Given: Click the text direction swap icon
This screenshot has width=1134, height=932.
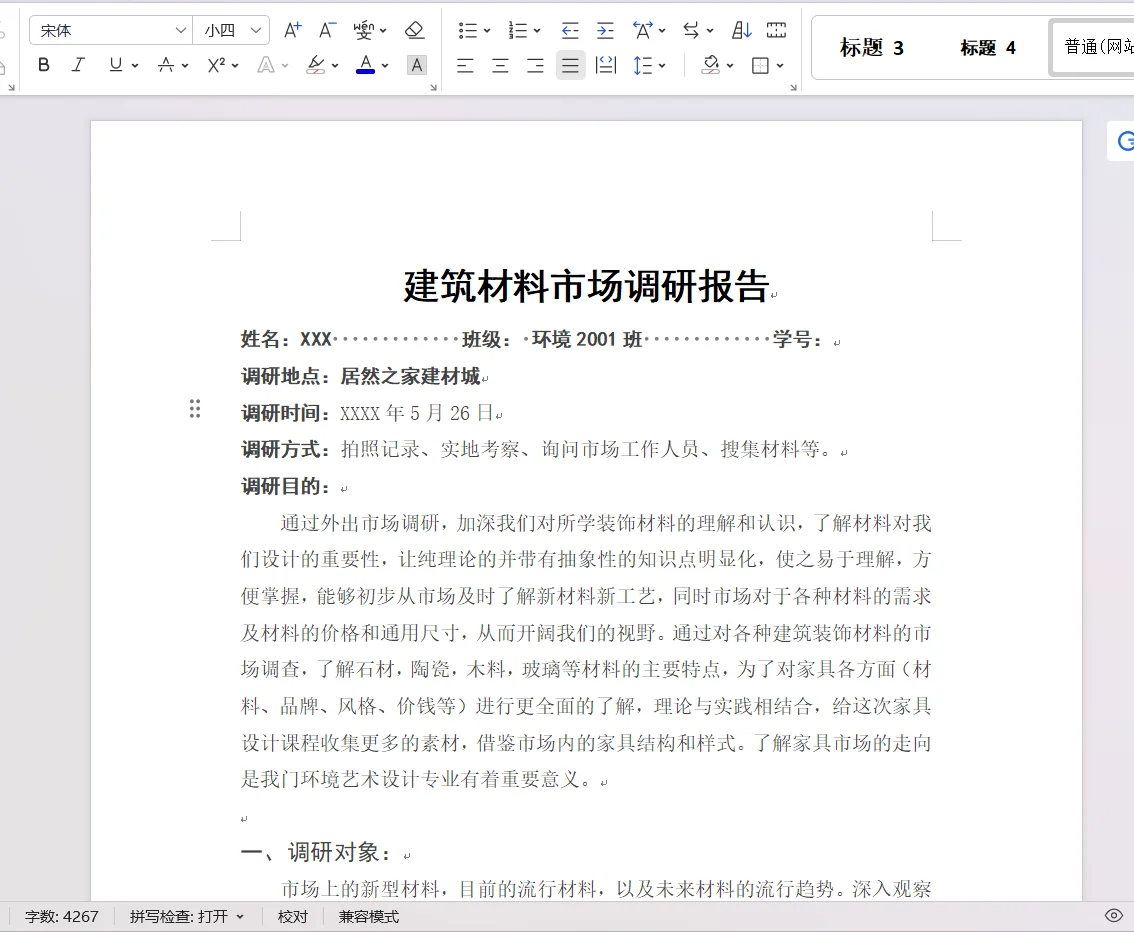Looking at the screenshot, I should click(x=691, y=30).
